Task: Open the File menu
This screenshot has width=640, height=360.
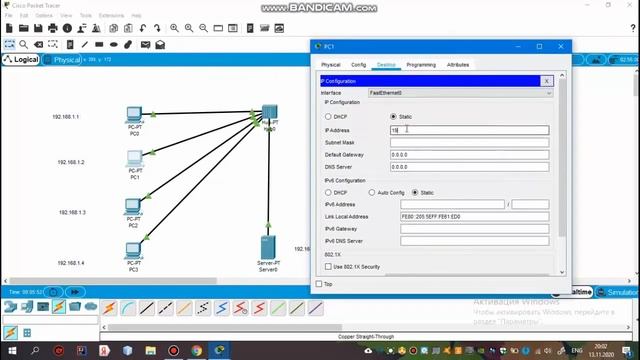Action: click(9, 16)
